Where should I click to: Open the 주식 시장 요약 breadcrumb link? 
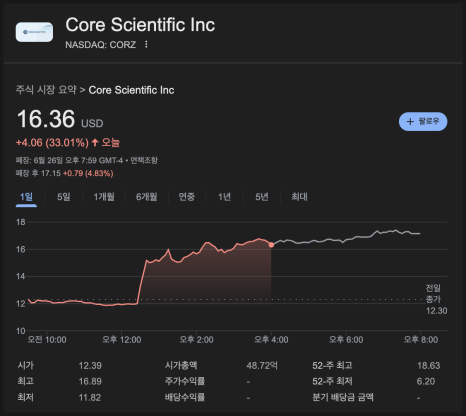pyautogui.click(x=46, y=90)
